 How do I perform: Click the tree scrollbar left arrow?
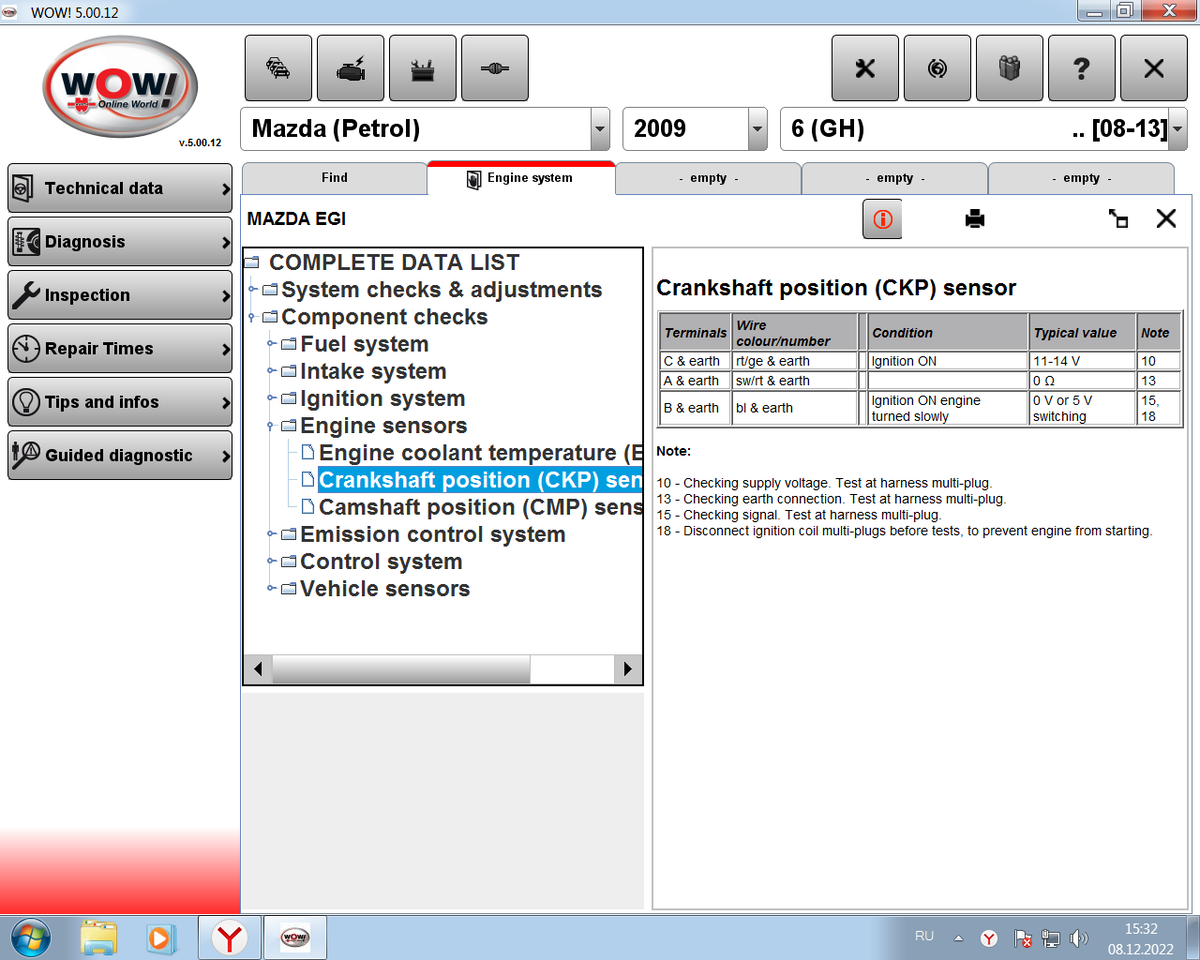click(x=258, y=669)
